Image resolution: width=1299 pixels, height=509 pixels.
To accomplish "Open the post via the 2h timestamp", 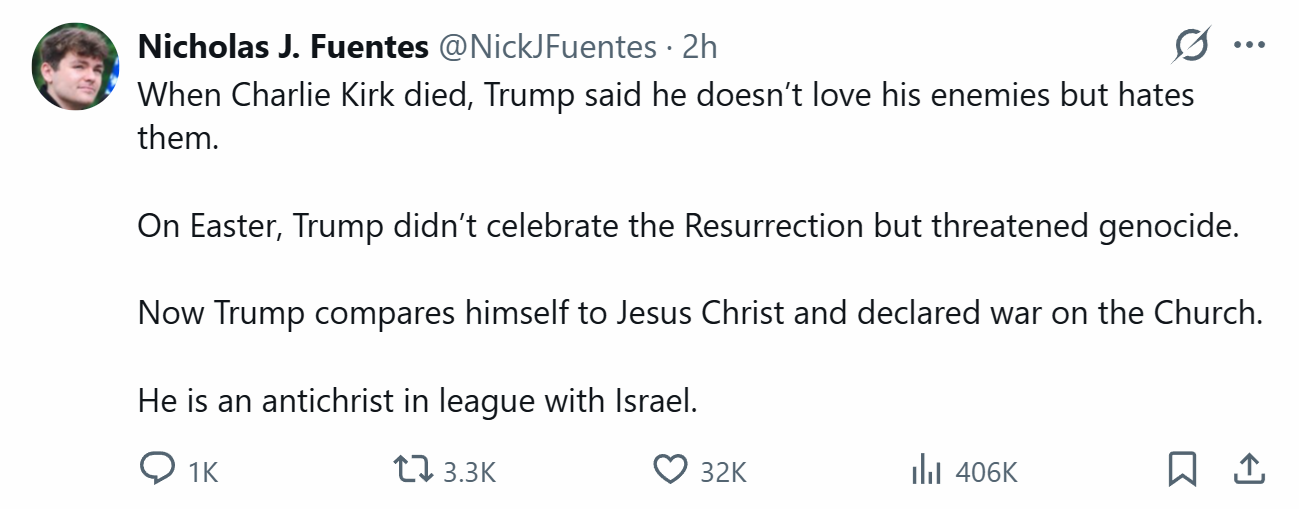I will pos(700,46).
